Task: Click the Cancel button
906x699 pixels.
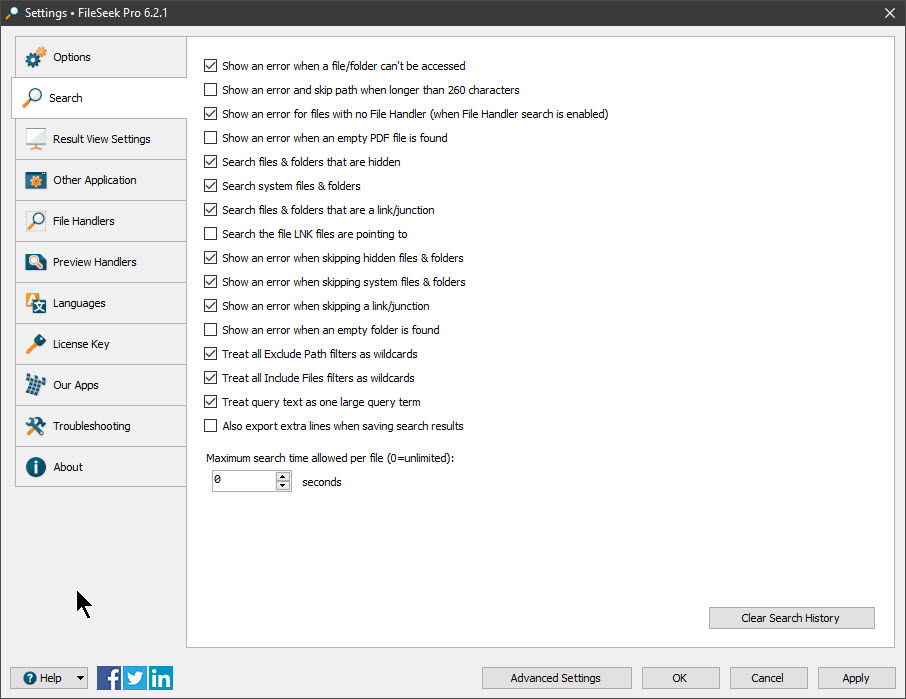Action: [x=768, y=678]
